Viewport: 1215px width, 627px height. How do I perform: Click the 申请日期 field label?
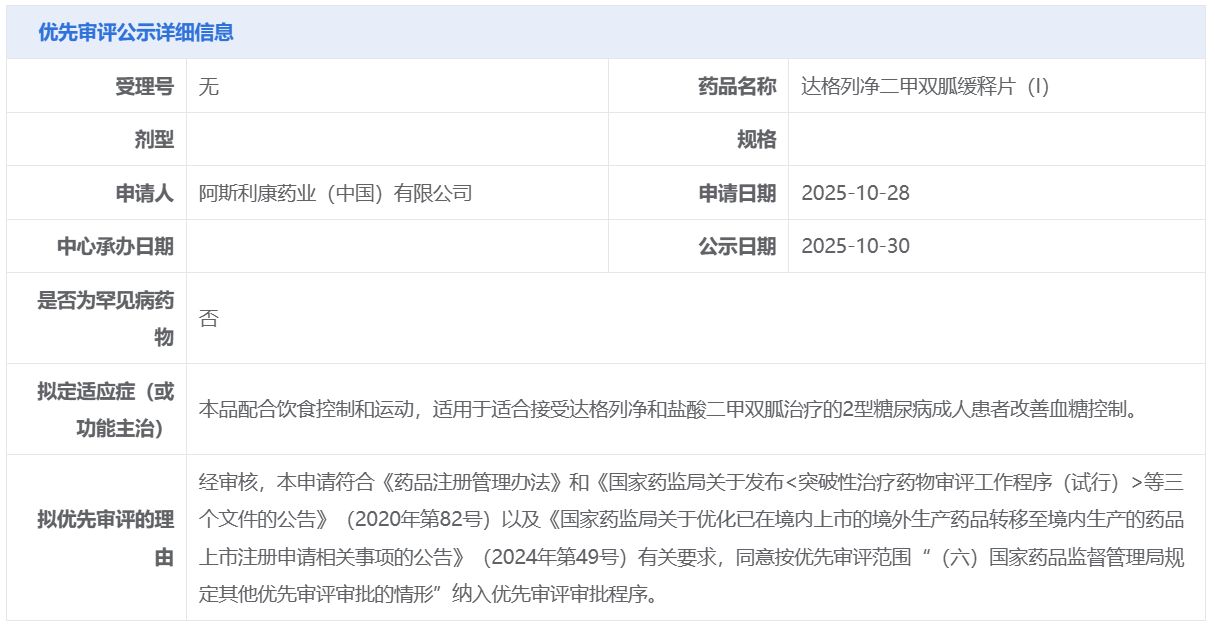point(736,193)
